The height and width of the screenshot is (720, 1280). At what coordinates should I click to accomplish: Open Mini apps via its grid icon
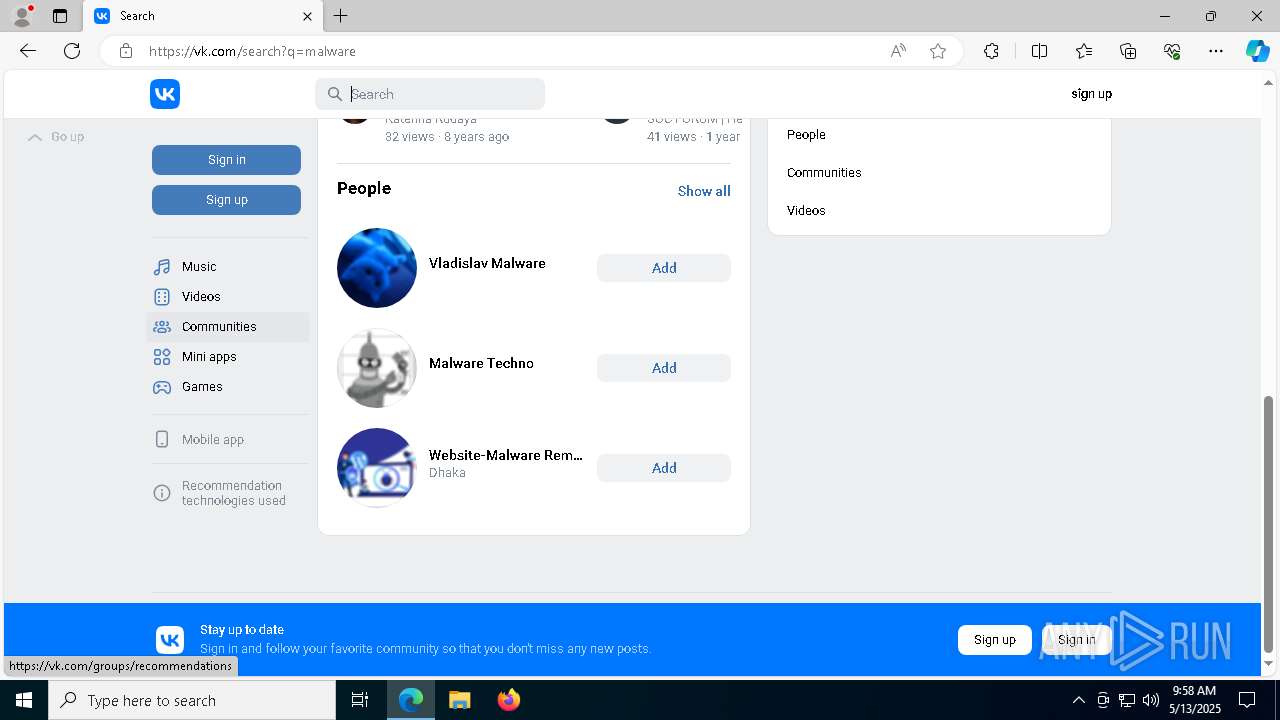click(162, 357)
